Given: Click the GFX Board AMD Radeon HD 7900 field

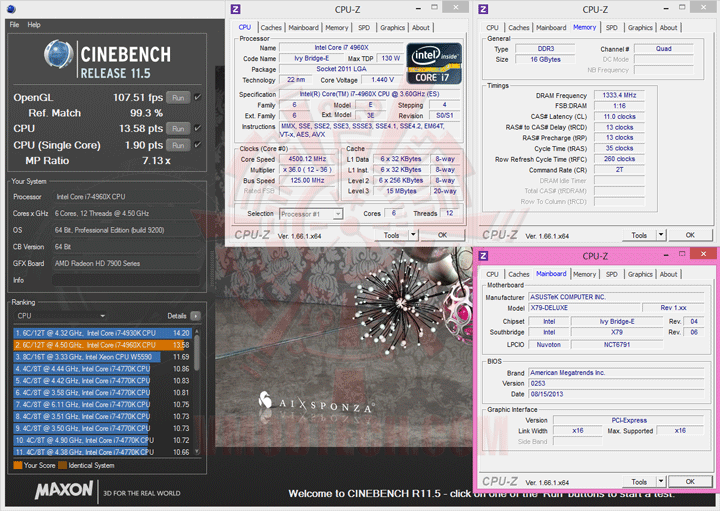Looking at the screenshot, I should coord(126,264).
